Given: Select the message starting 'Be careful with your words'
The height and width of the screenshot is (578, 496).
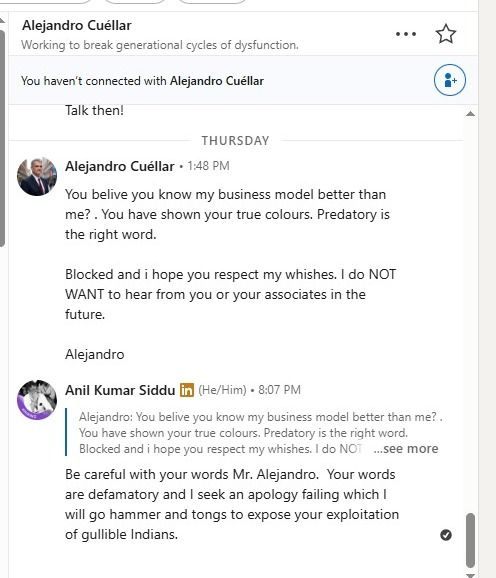Looking at the screenshot, I should pyautogui.click(x=232, y=504).
